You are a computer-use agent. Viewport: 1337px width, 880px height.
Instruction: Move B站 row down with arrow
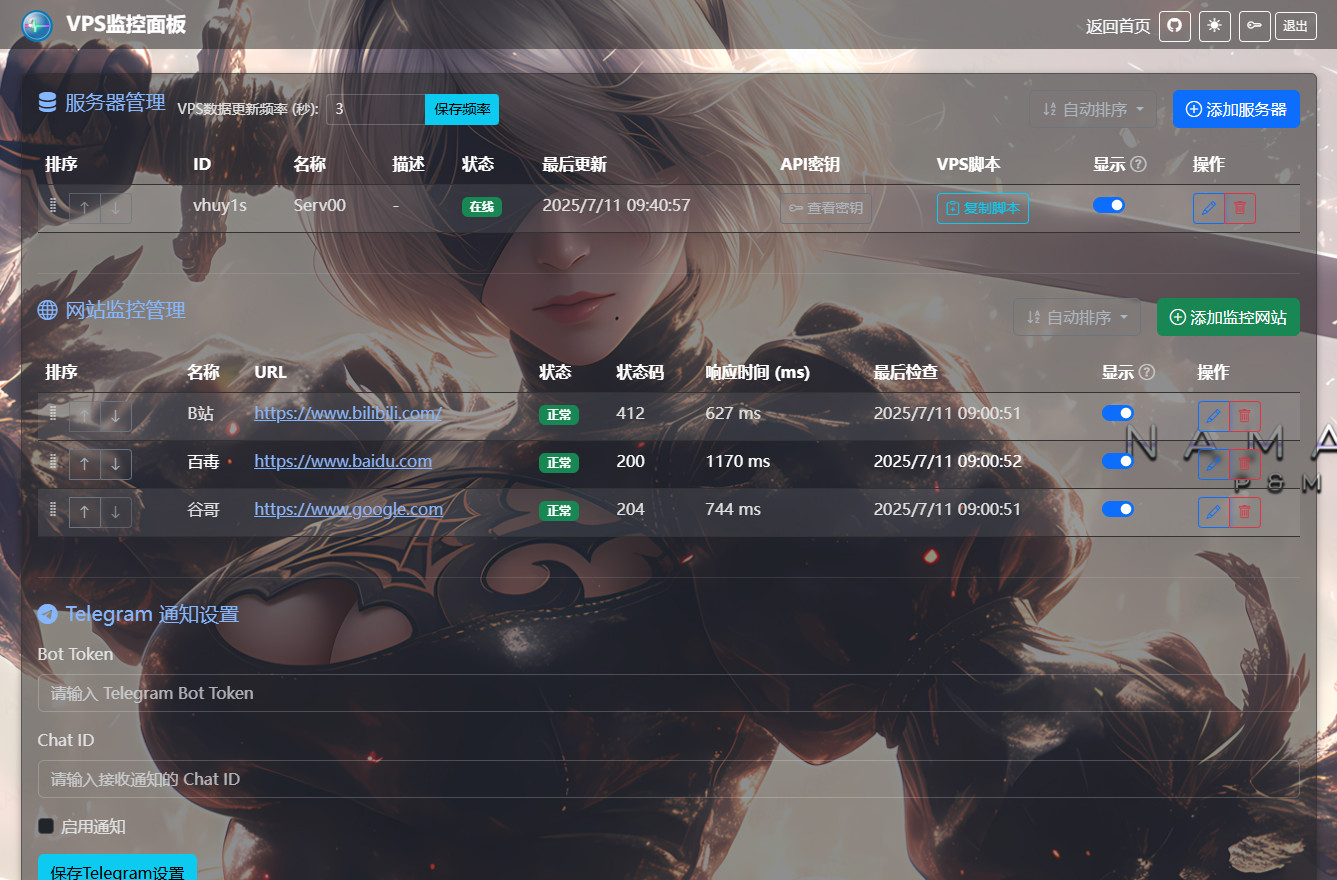click(116, 415)
